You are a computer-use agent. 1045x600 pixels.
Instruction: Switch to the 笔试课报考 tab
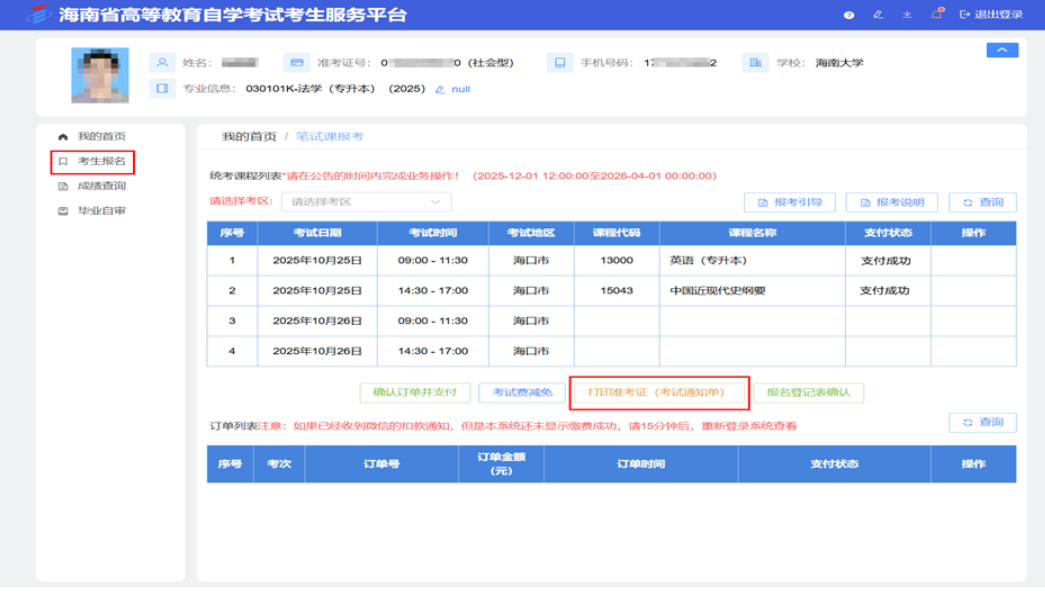[328, 135]
